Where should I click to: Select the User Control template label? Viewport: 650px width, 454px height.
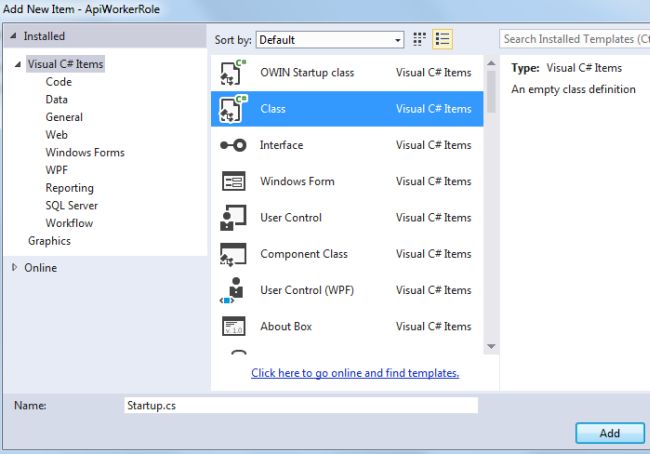click(x=291, y=217)
